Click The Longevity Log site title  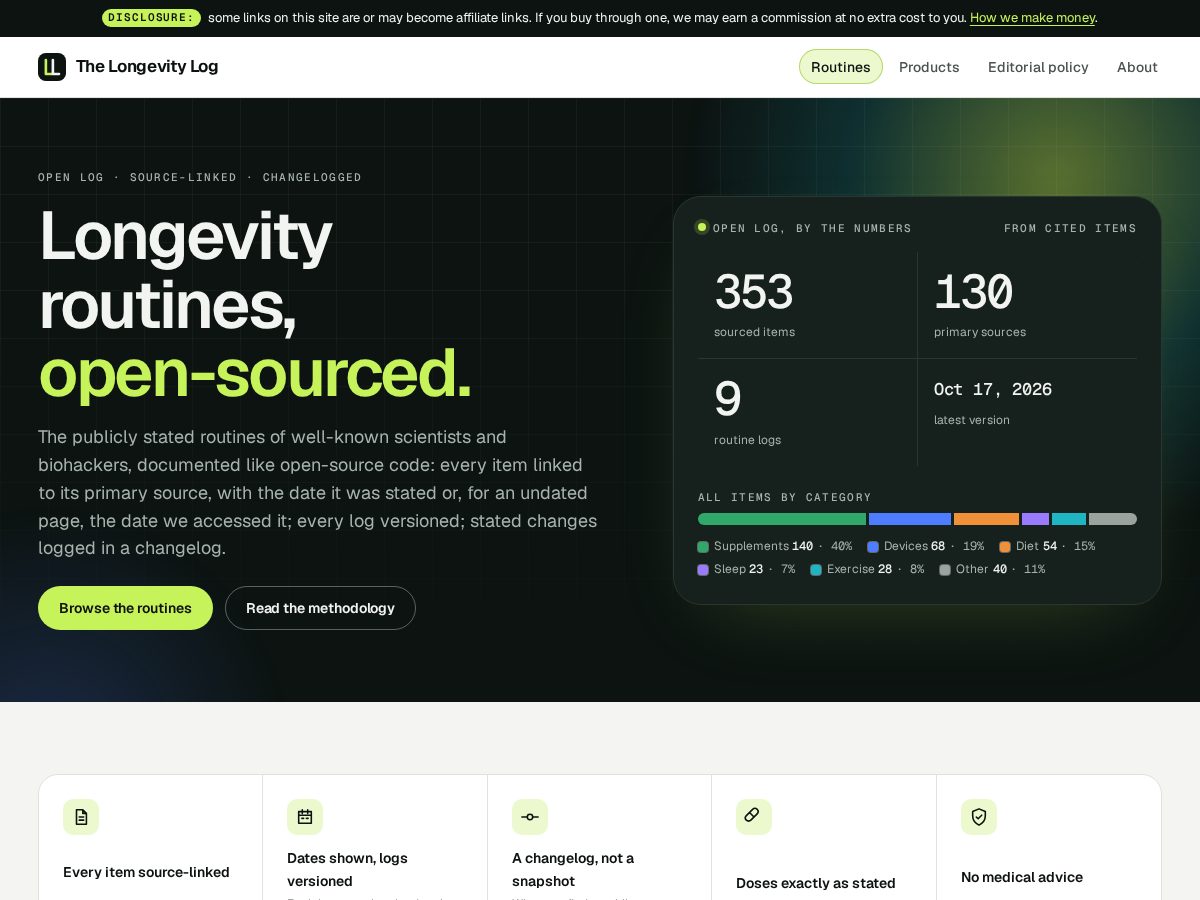coord(147,67)
